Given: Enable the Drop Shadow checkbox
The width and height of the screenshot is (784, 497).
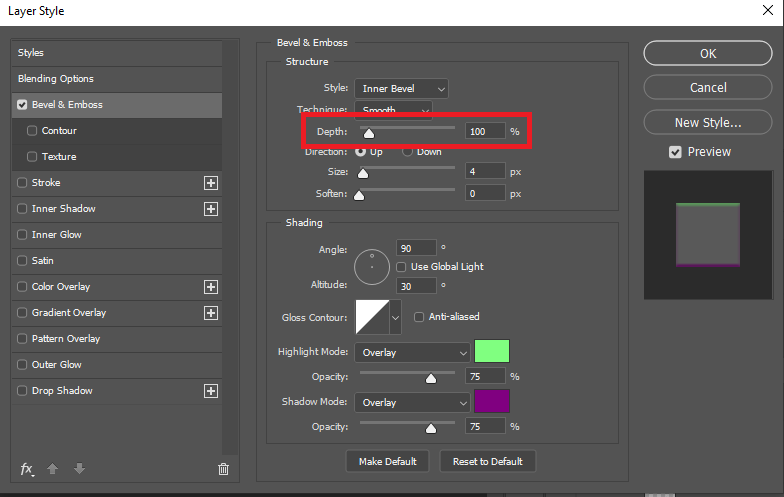Looking at the screenshot, I should [22, 390].
